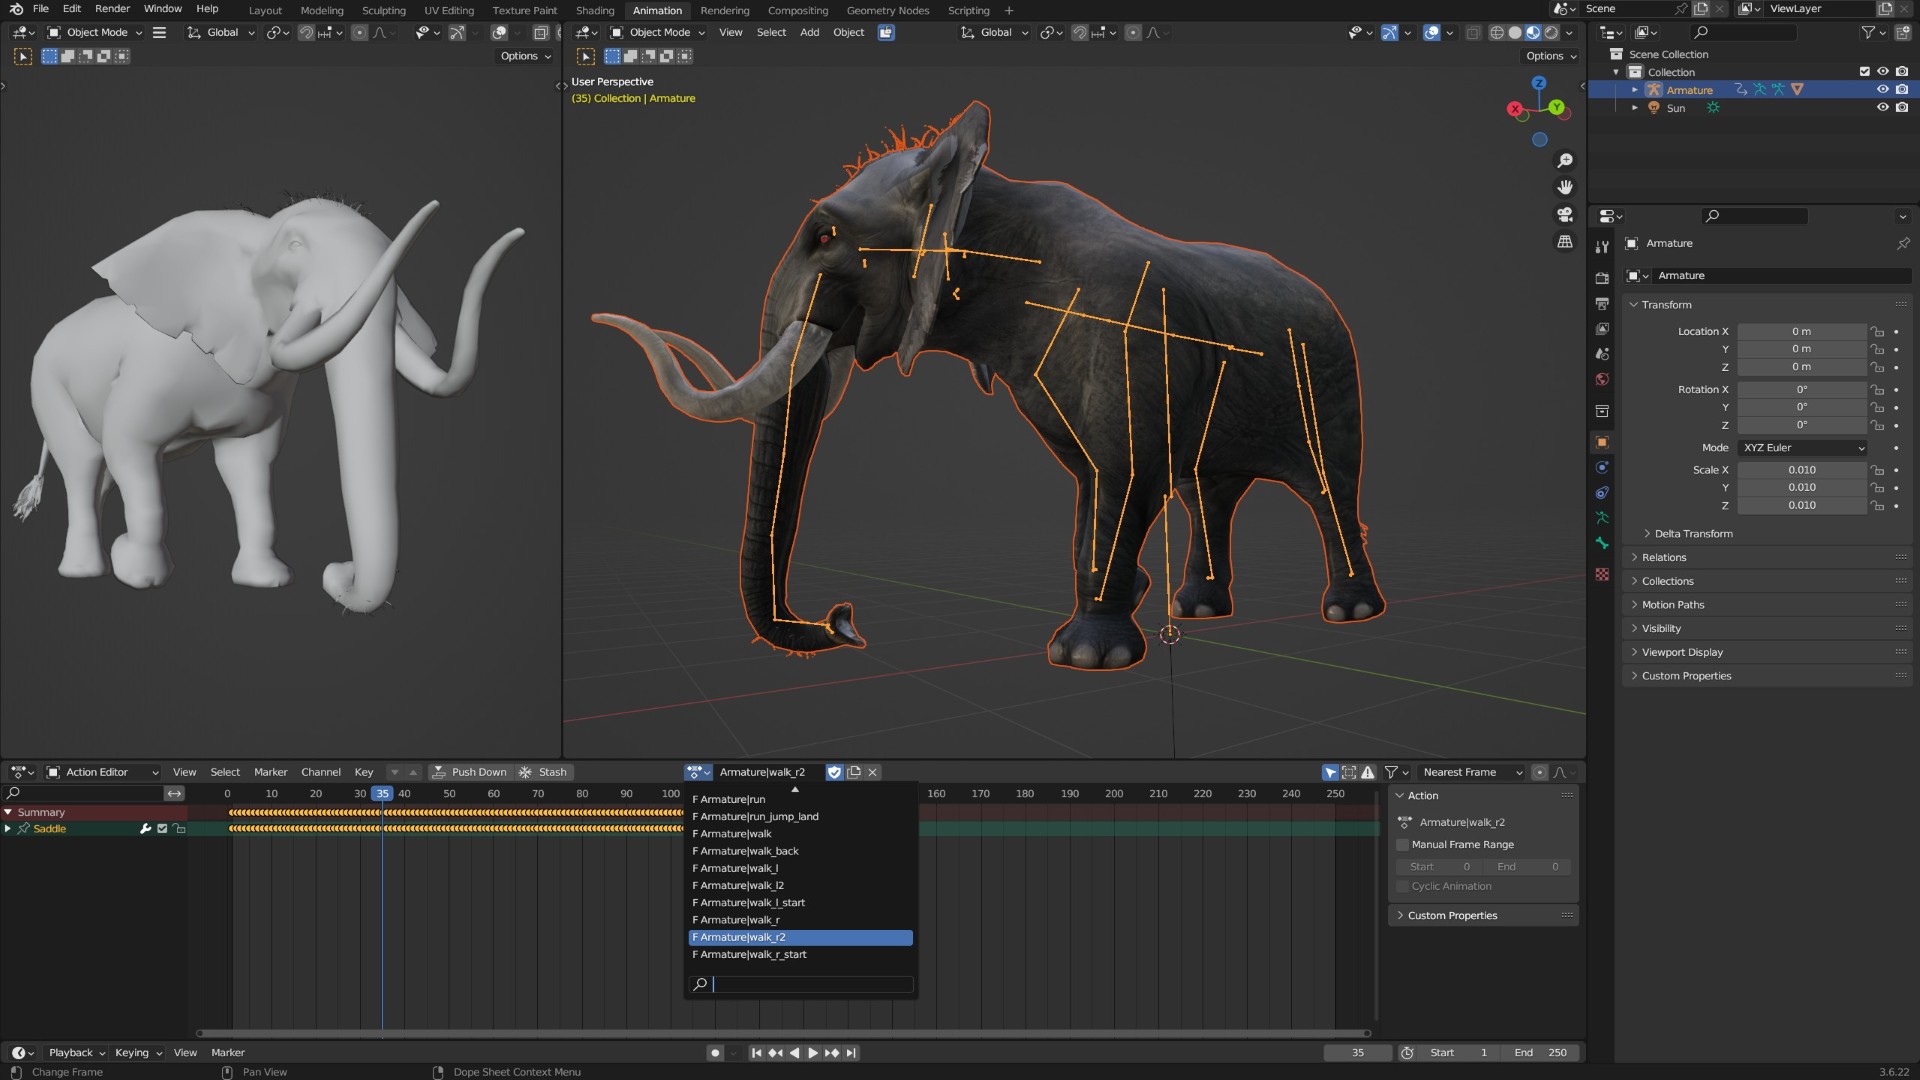This screenshot has height=1080, width=1920.
Task: Switch to the Shading workspace tab
Action: tap(595, 11)
